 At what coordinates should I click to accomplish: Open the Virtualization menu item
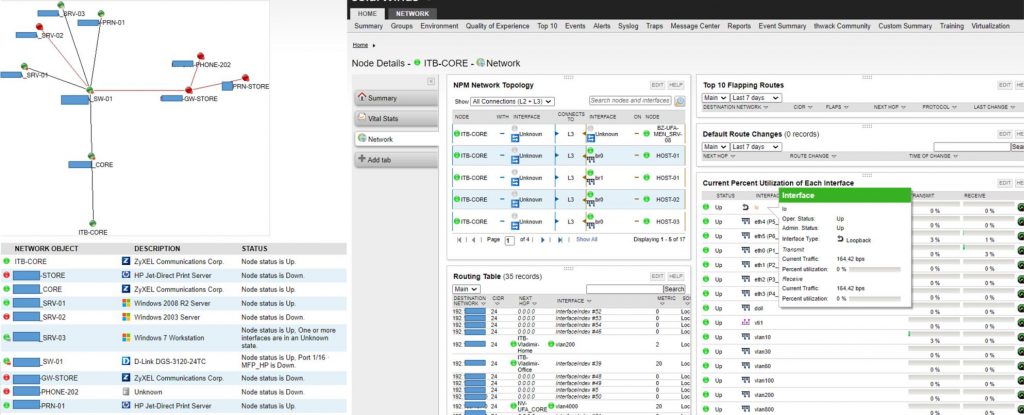[x=991, y=26]
